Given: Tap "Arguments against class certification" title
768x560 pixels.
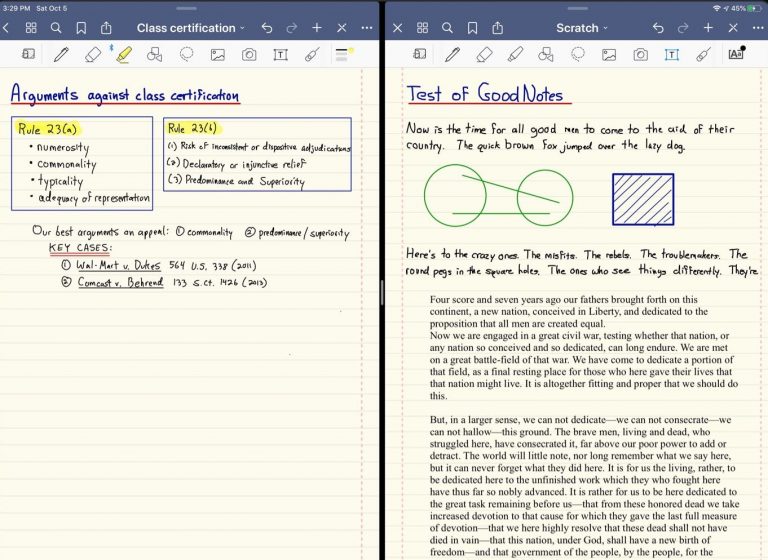Looking at the screenshot, I should [x=125, y=94].
